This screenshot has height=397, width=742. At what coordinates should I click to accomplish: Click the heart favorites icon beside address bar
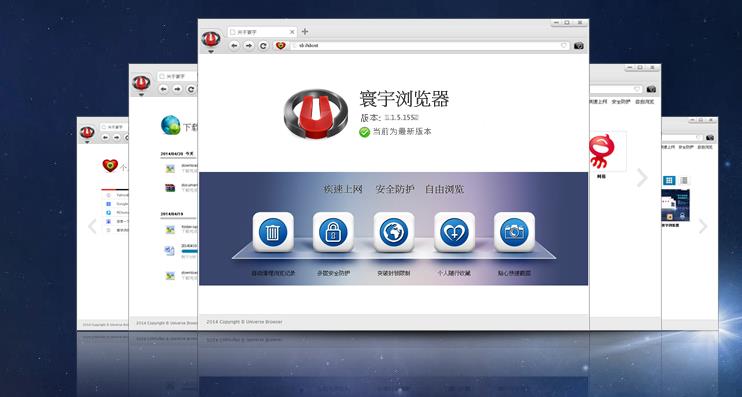click(281, 45)
